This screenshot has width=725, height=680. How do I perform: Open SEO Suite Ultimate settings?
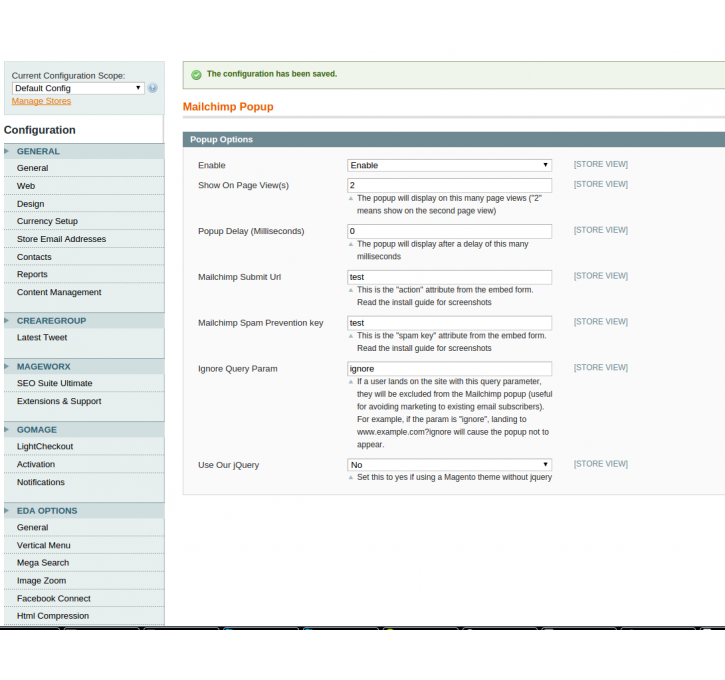click(x=84, y=383)
